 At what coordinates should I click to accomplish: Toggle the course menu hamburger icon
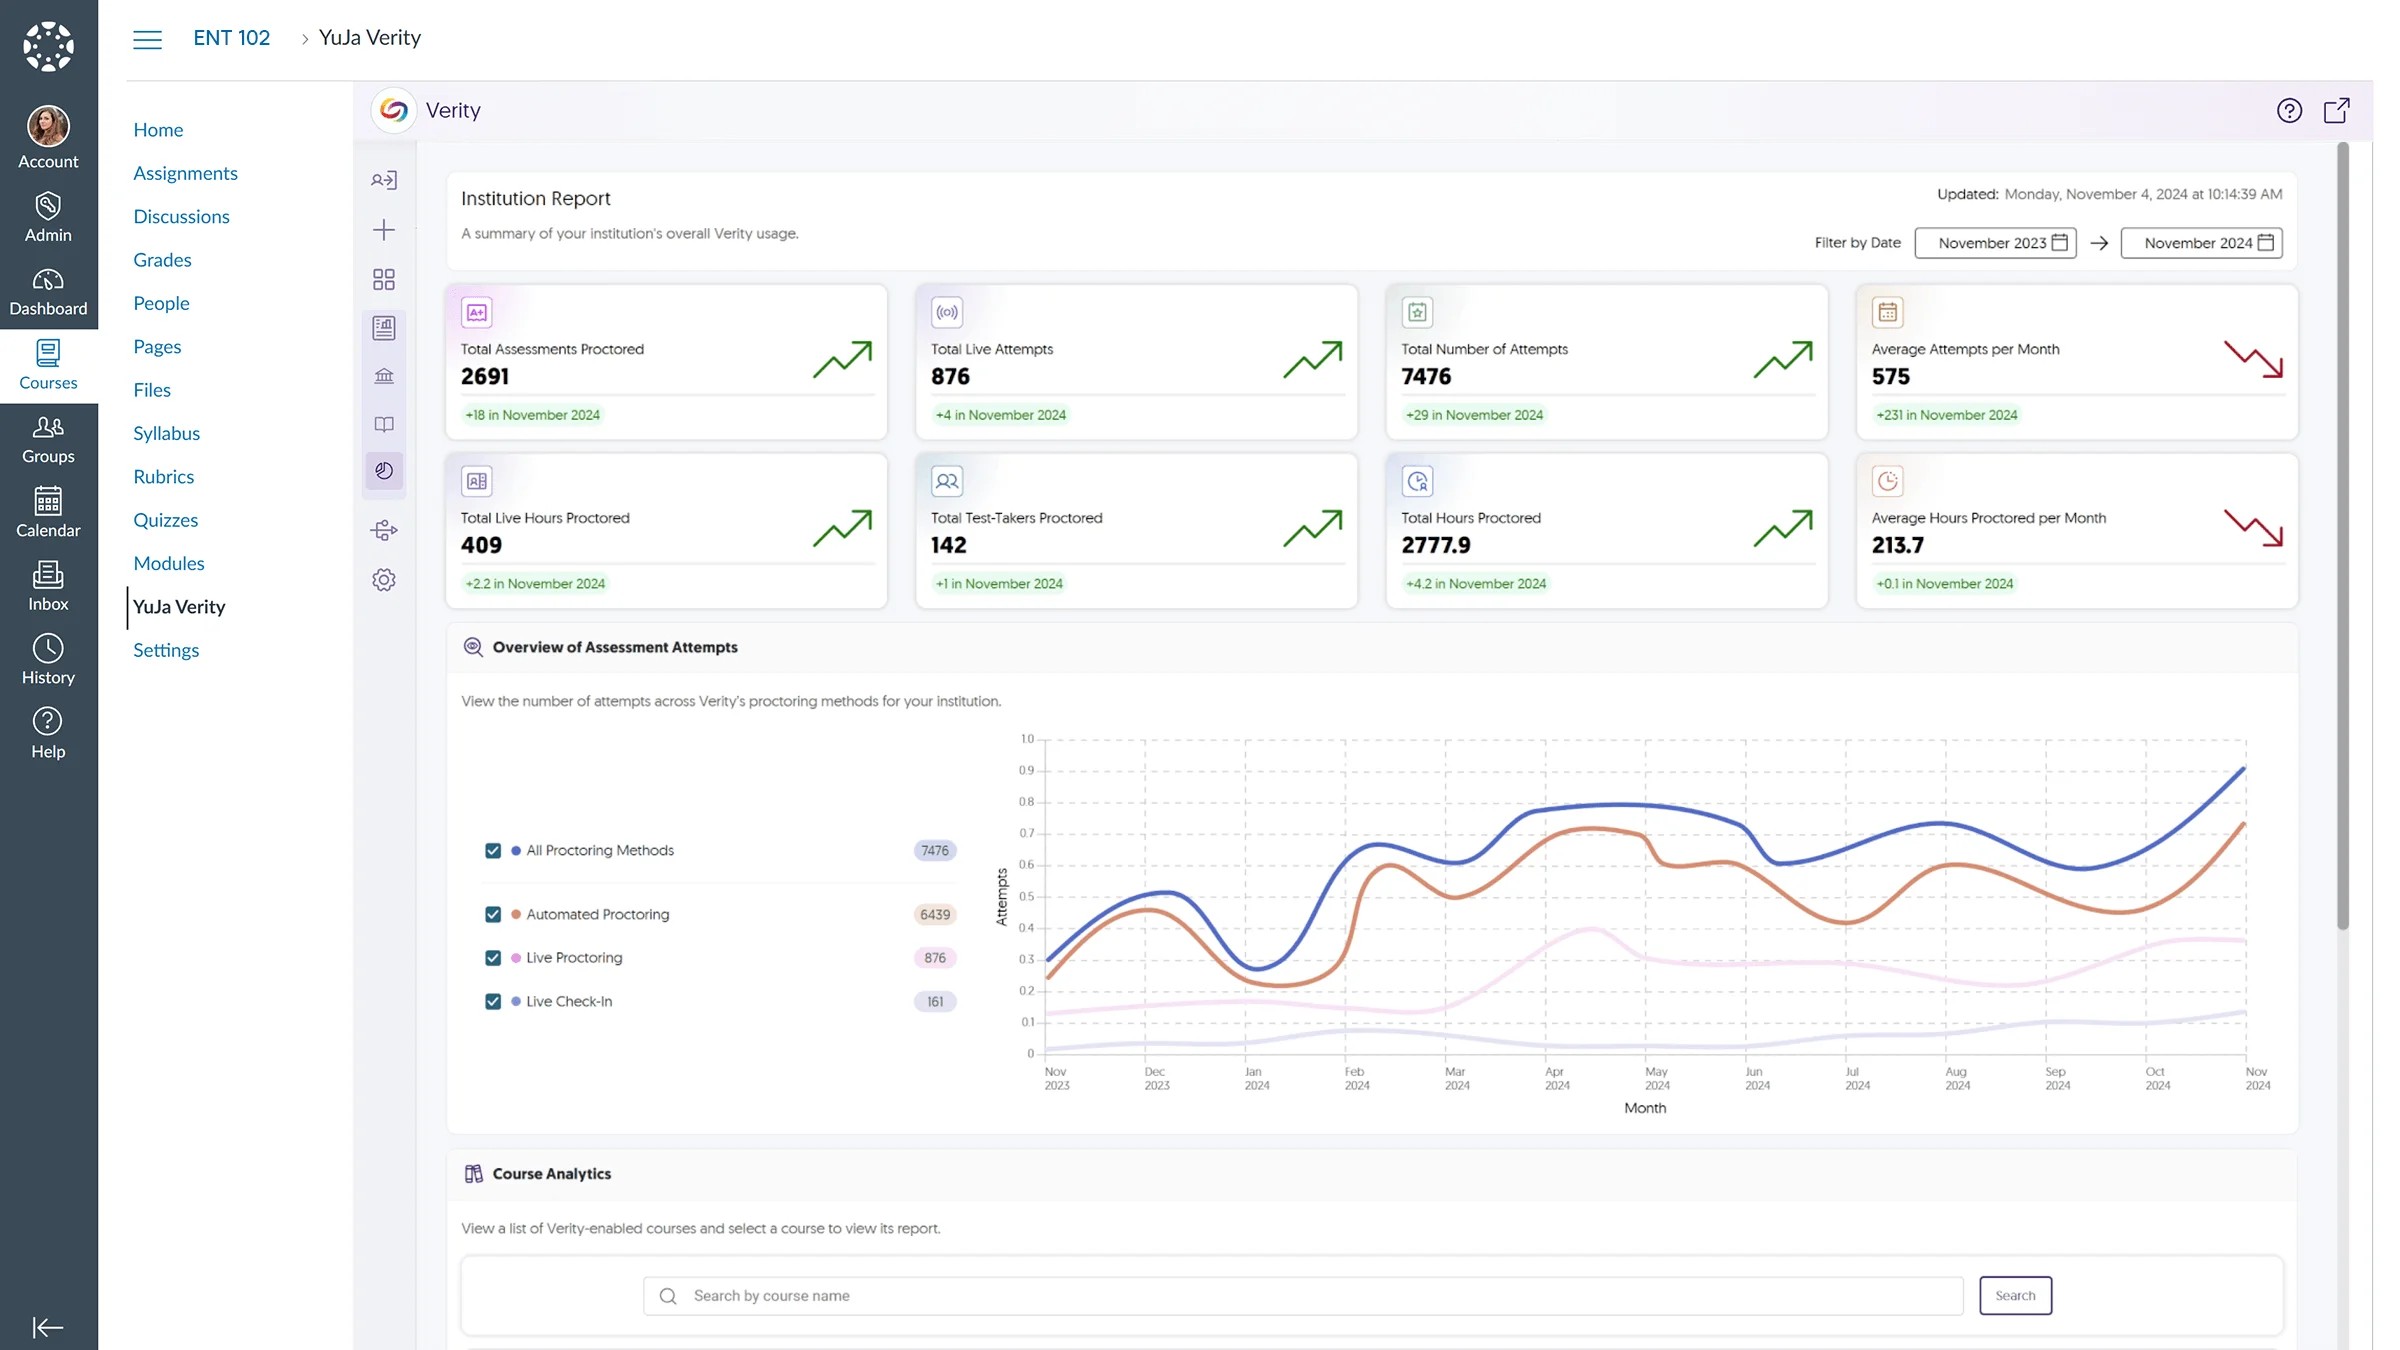[147, 39]
